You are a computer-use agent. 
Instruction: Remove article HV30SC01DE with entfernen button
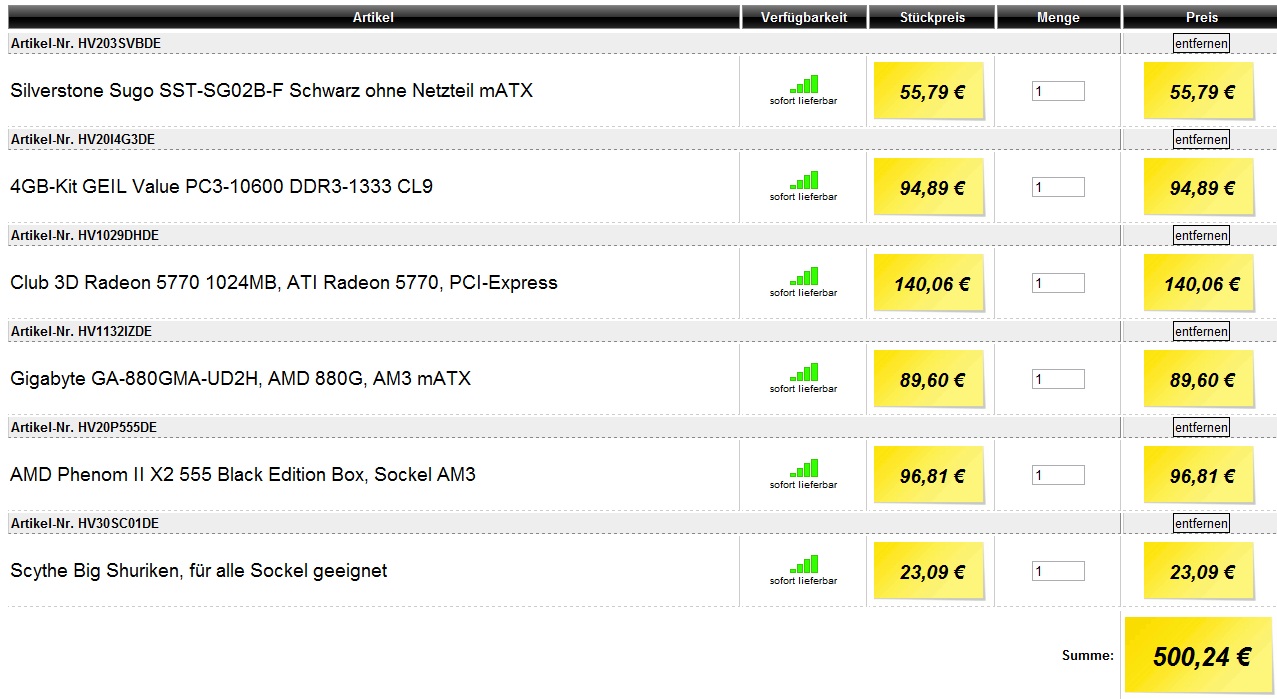tap(1201, 523)
